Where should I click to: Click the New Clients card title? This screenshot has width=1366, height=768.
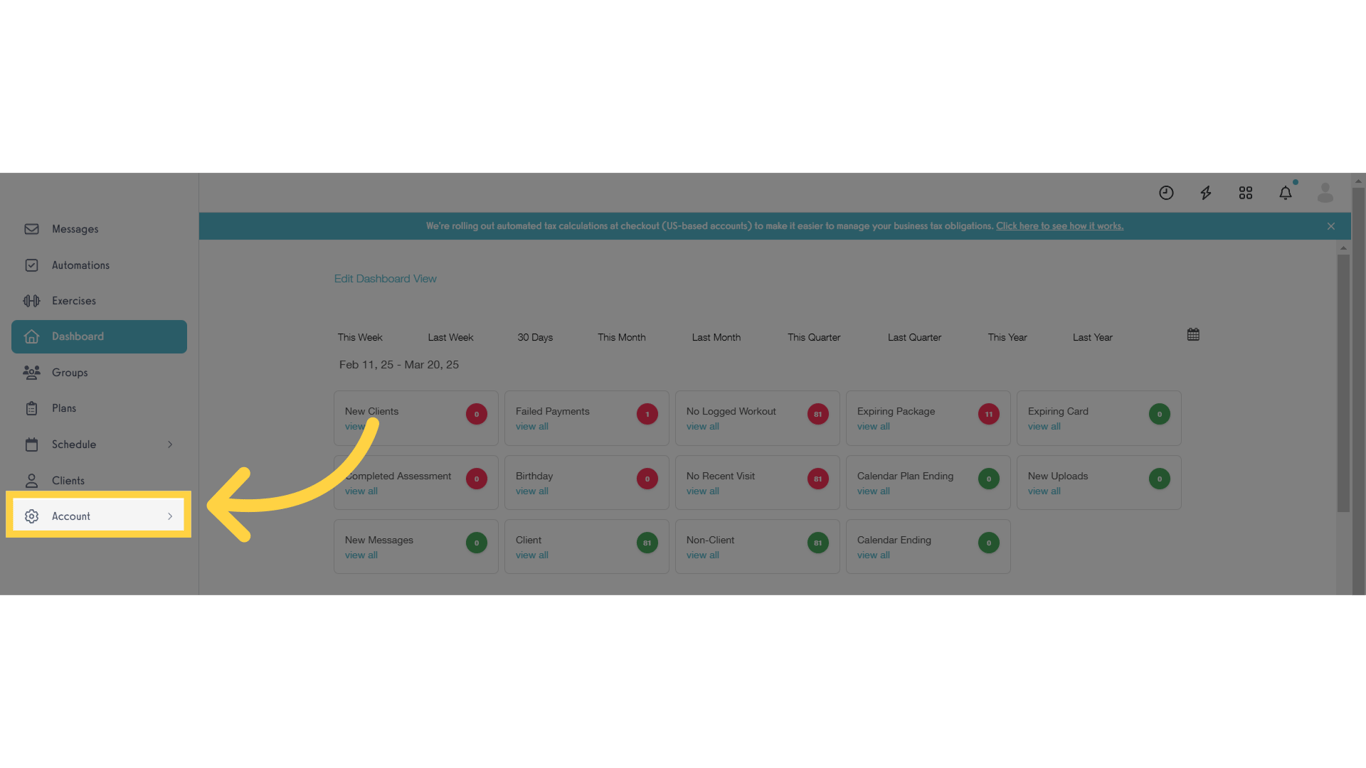(x=372, y=412)
